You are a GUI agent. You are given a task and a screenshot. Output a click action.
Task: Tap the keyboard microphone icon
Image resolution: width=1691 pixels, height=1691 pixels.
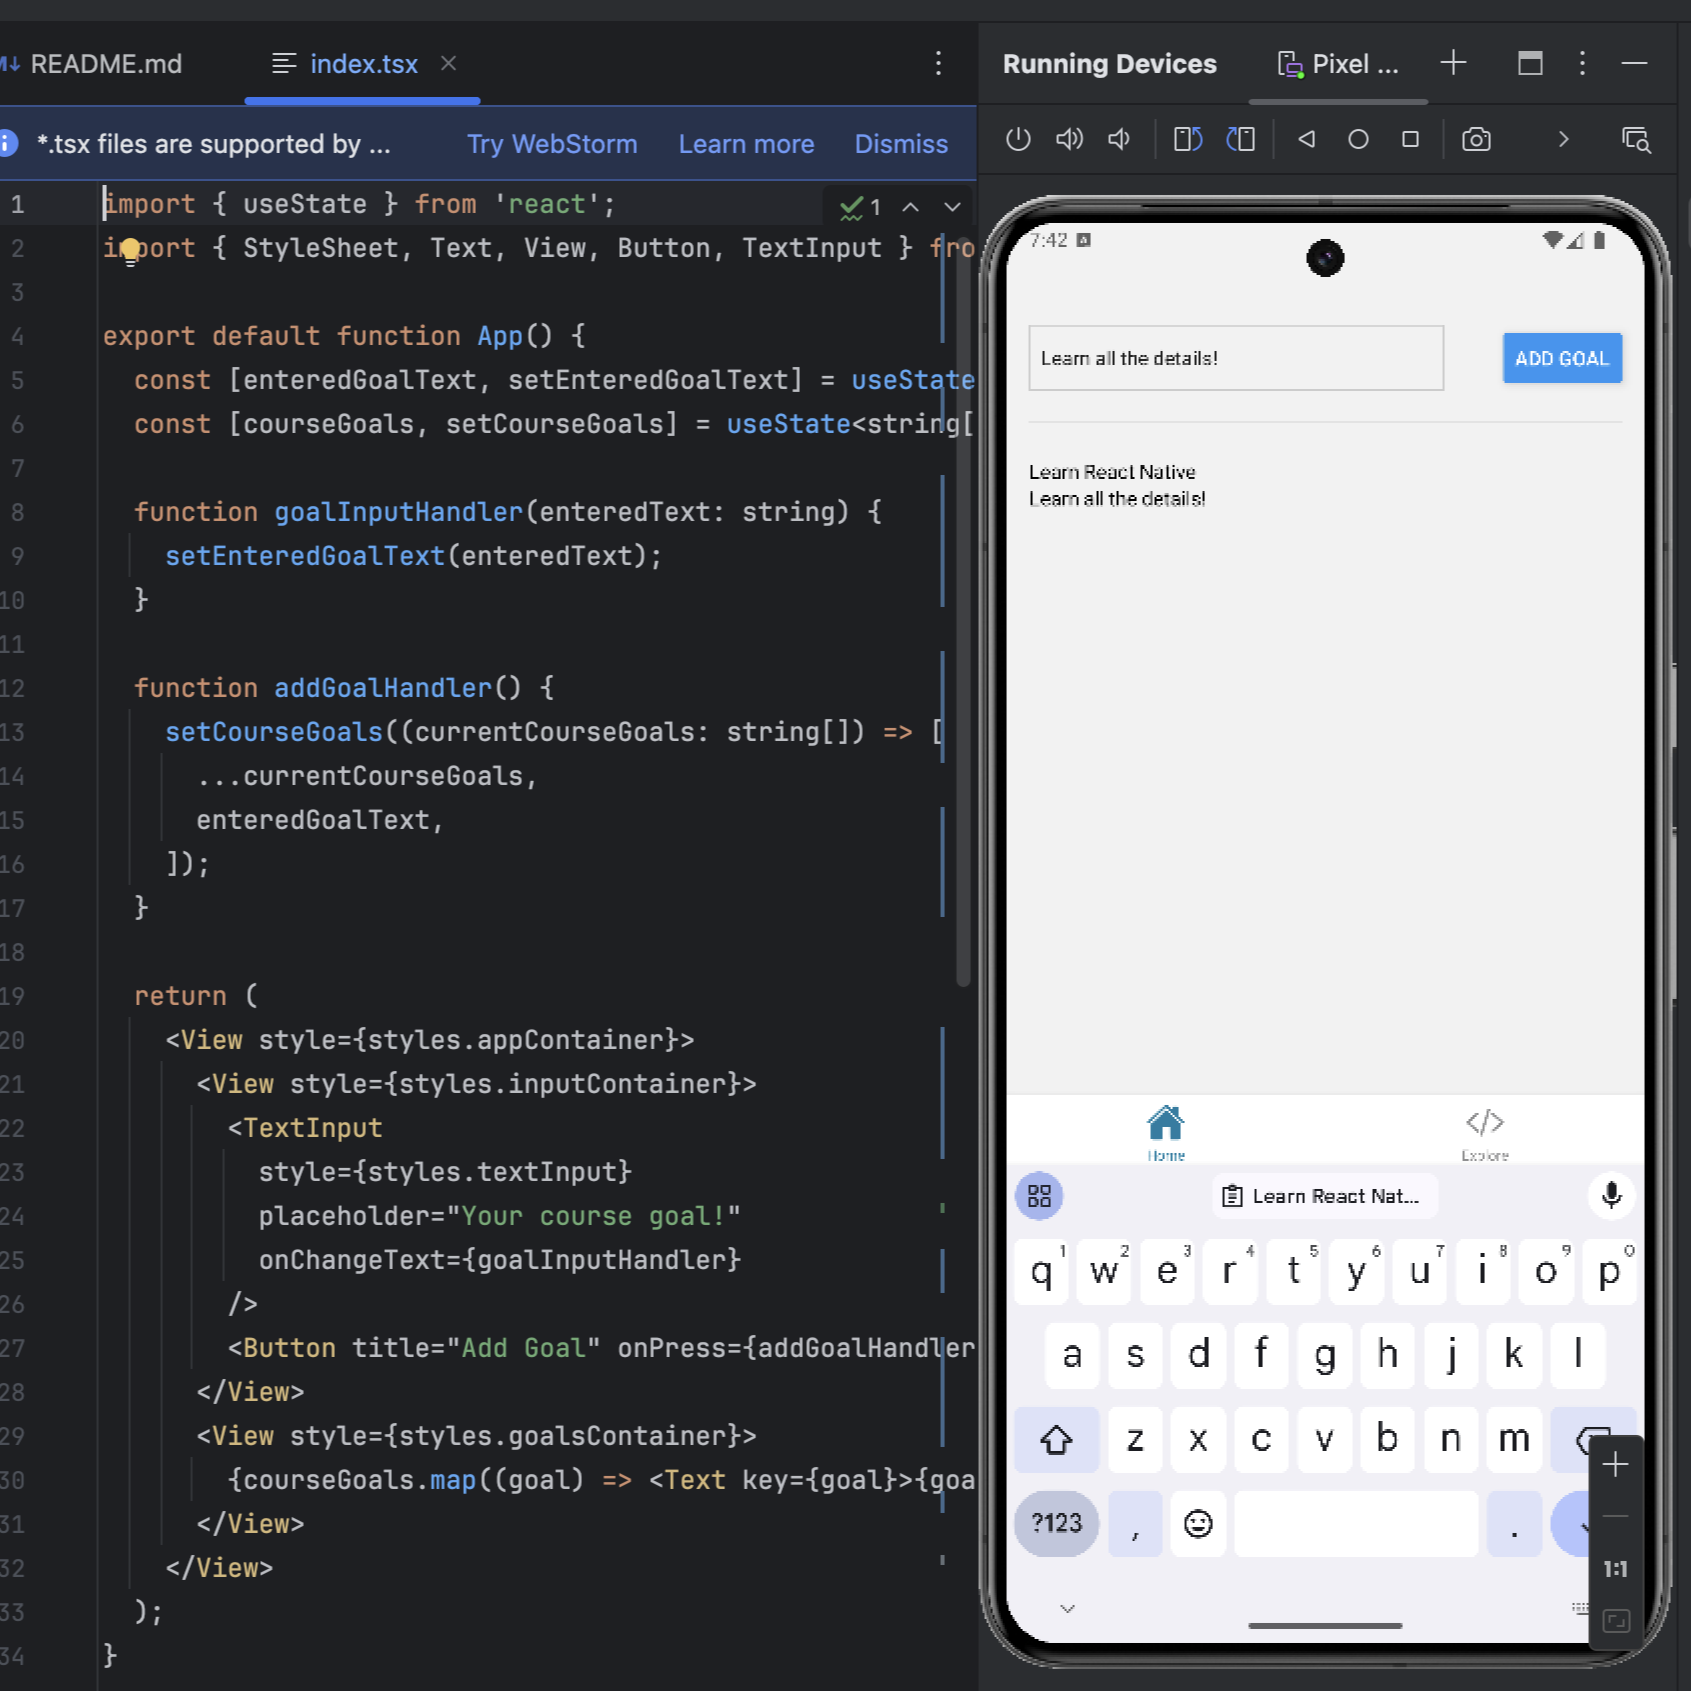click(1611, 1196)
